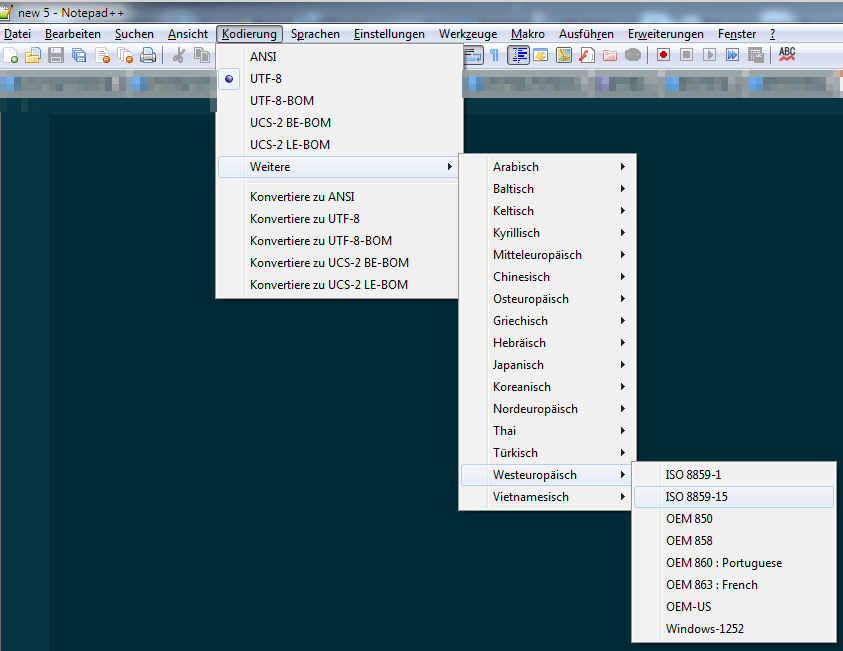Select OEM 863 : French encoding
843x651 pixels.
734,585
